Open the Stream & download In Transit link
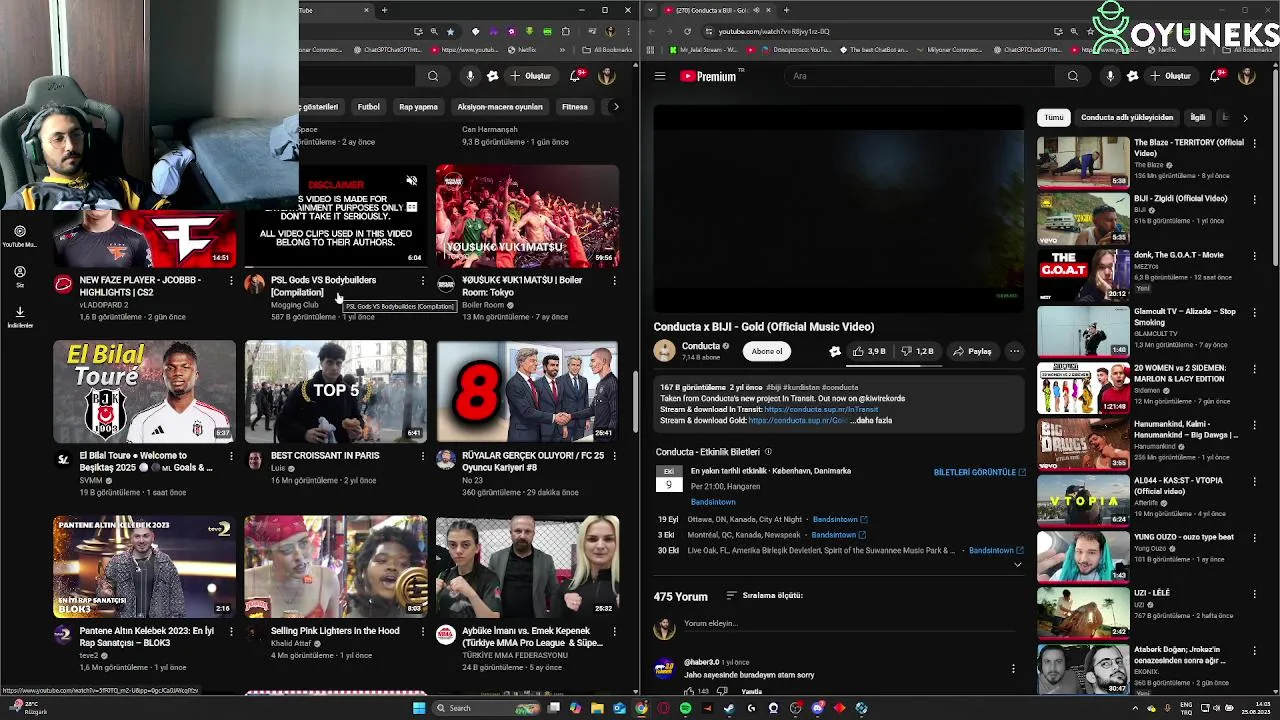Screen dimensions: 1280x720 [x=821, y=410]
